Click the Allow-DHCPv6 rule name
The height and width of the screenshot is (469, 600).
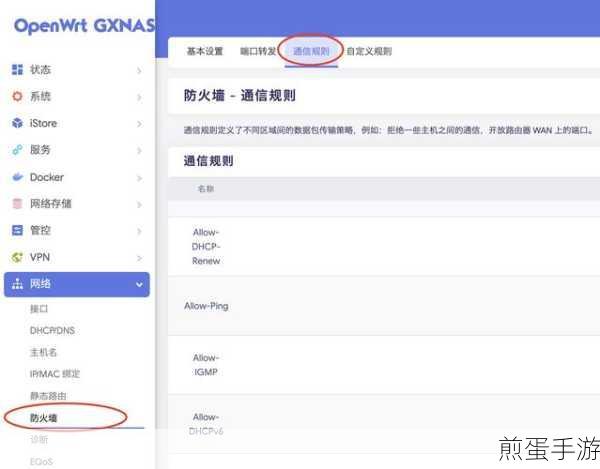206,424
